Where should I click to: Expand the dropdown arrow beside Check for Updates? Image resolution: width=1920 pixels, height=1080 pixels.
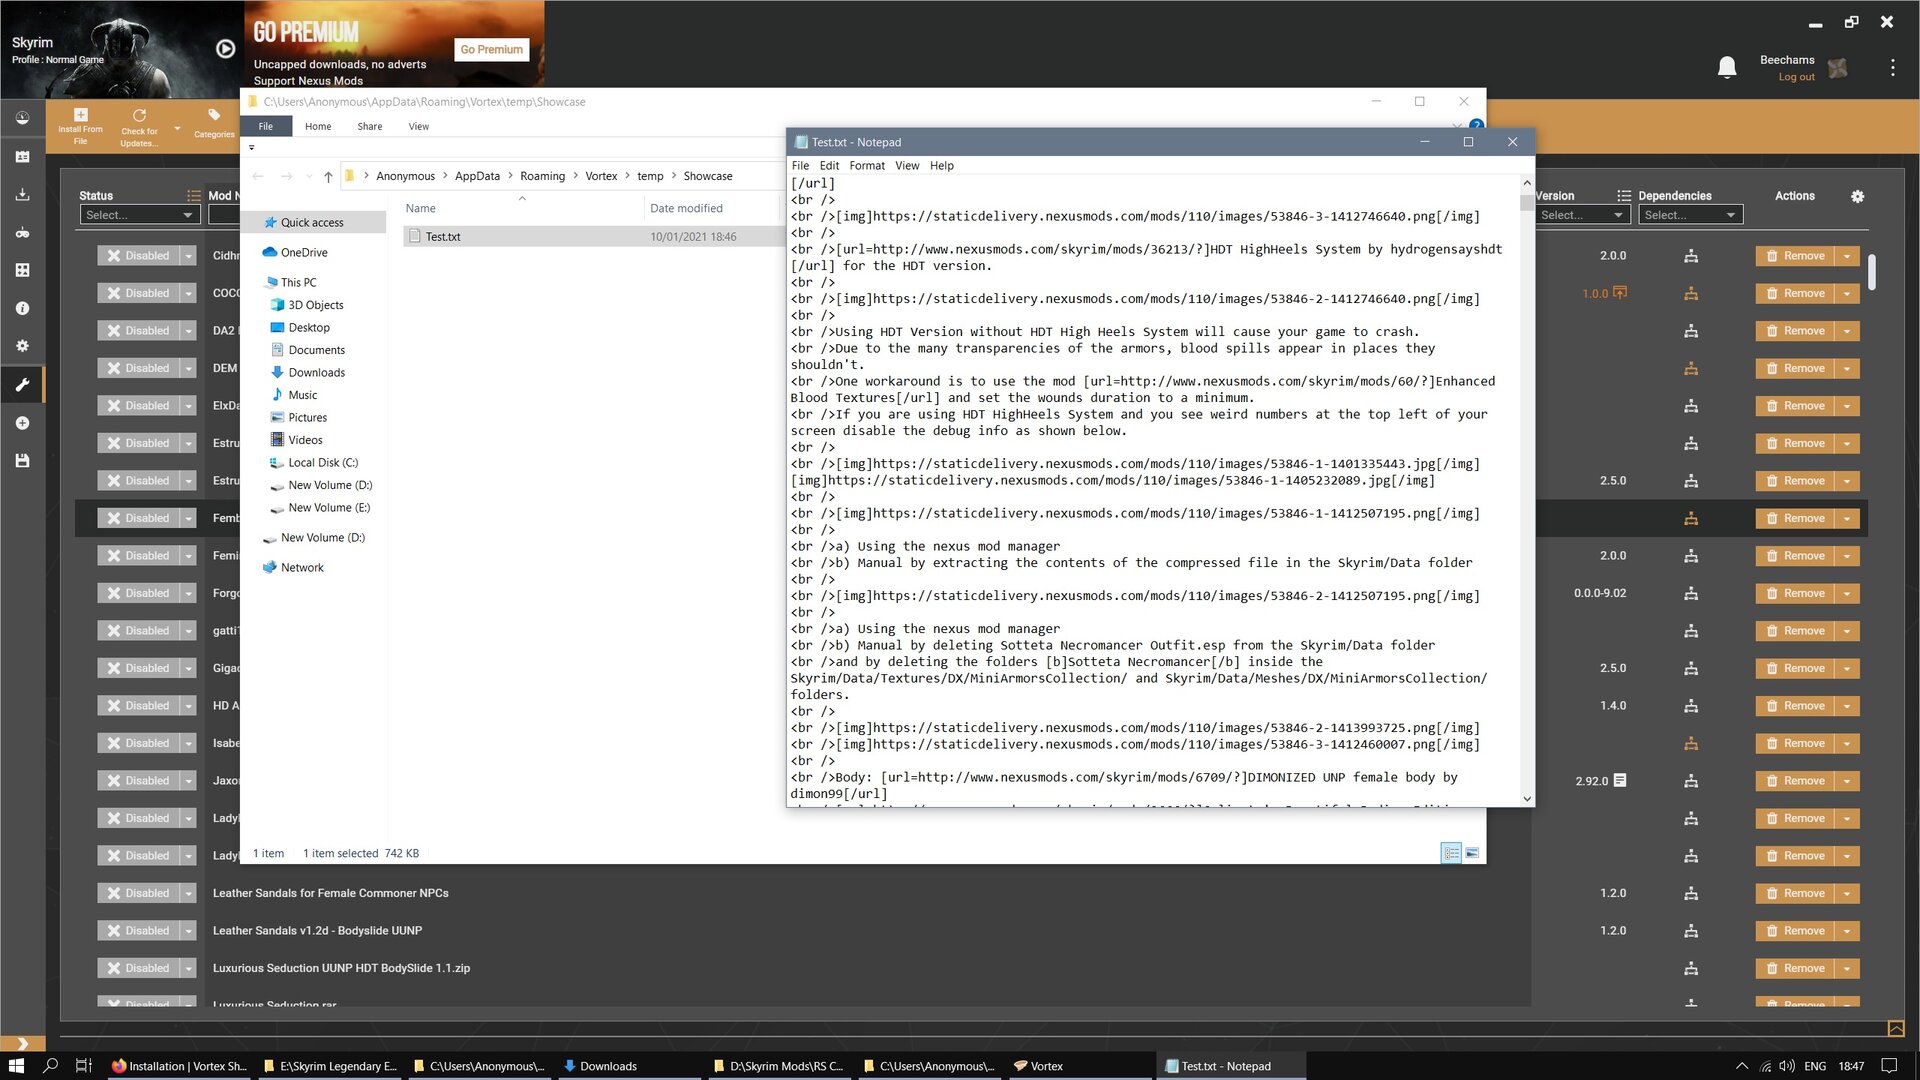pyautogui.click(x=177, y=128)
